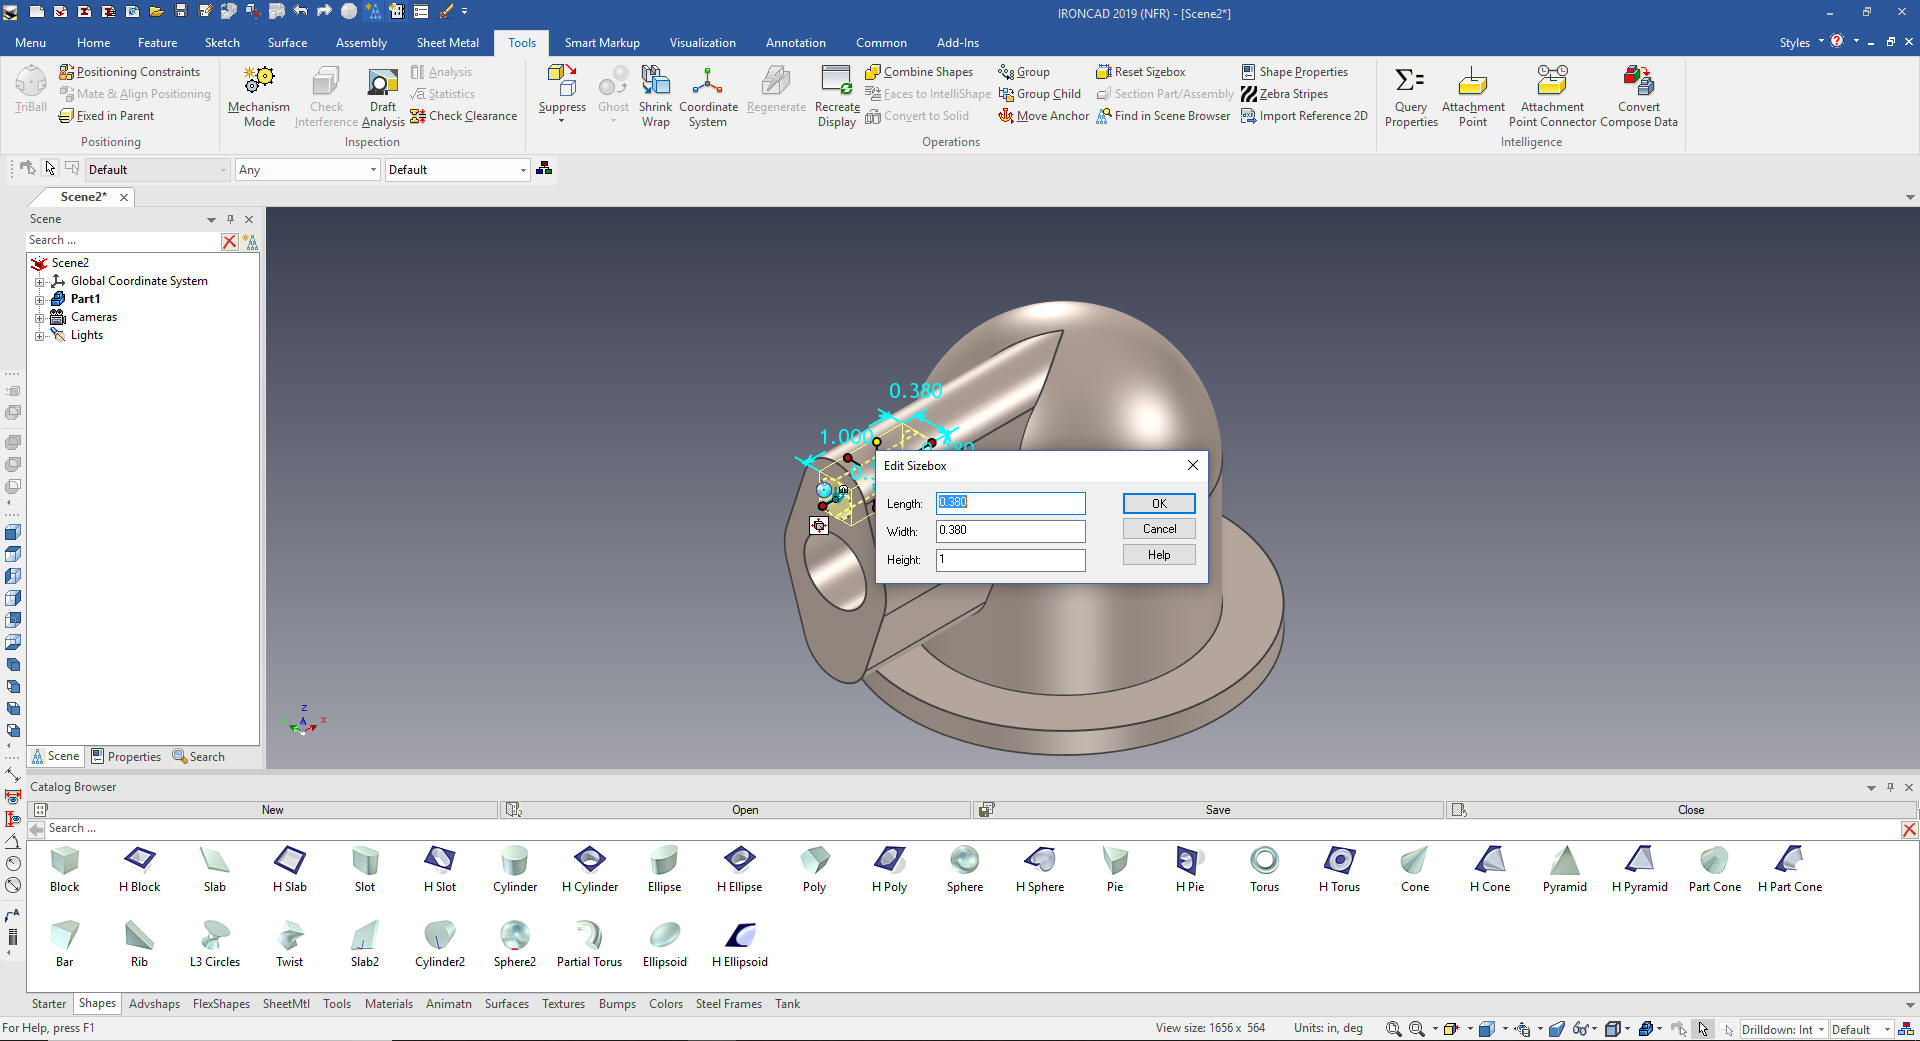
Task: Switch to Sheet Metal ribbon tab
Action: click(x=447, y=43)
